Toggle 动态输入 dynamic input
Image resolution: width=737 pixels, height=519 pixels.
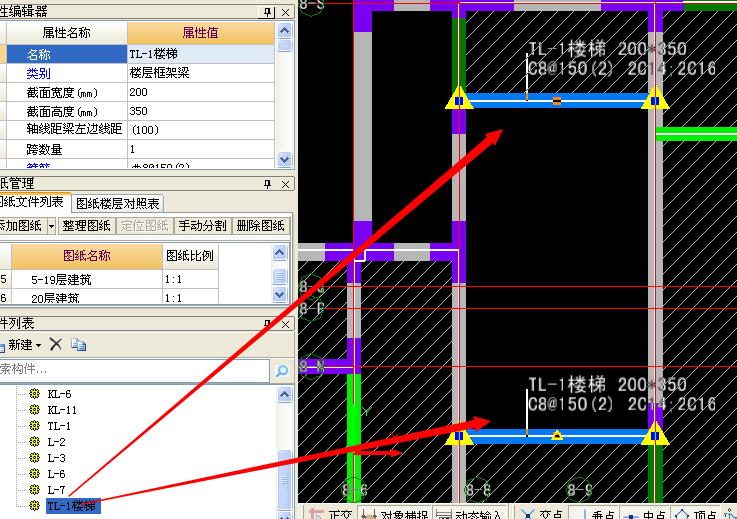(469, 513)
